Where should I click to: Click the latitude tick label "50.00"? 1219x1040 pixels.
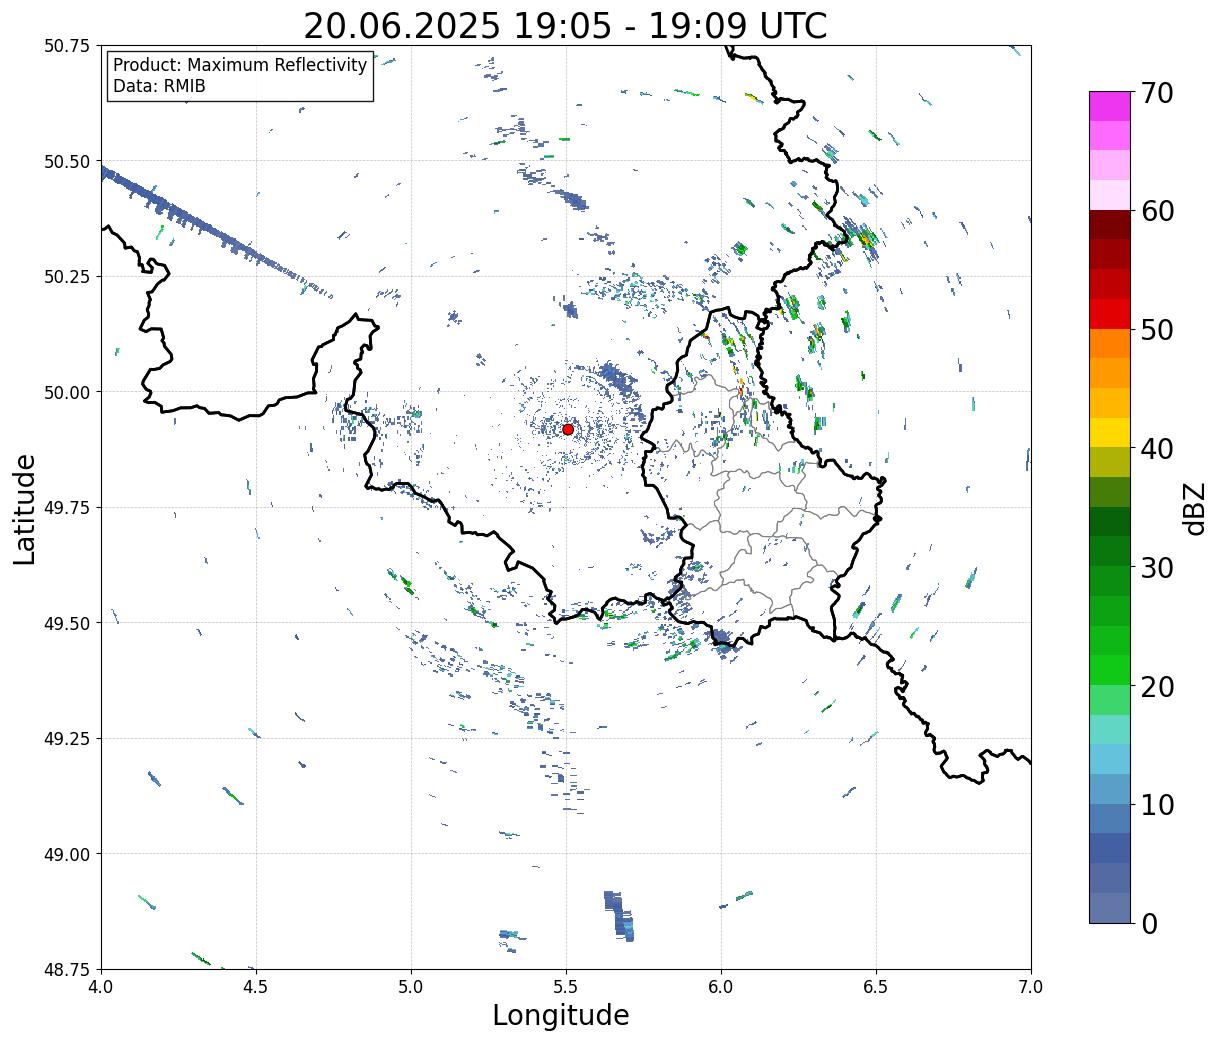(67, 392)
